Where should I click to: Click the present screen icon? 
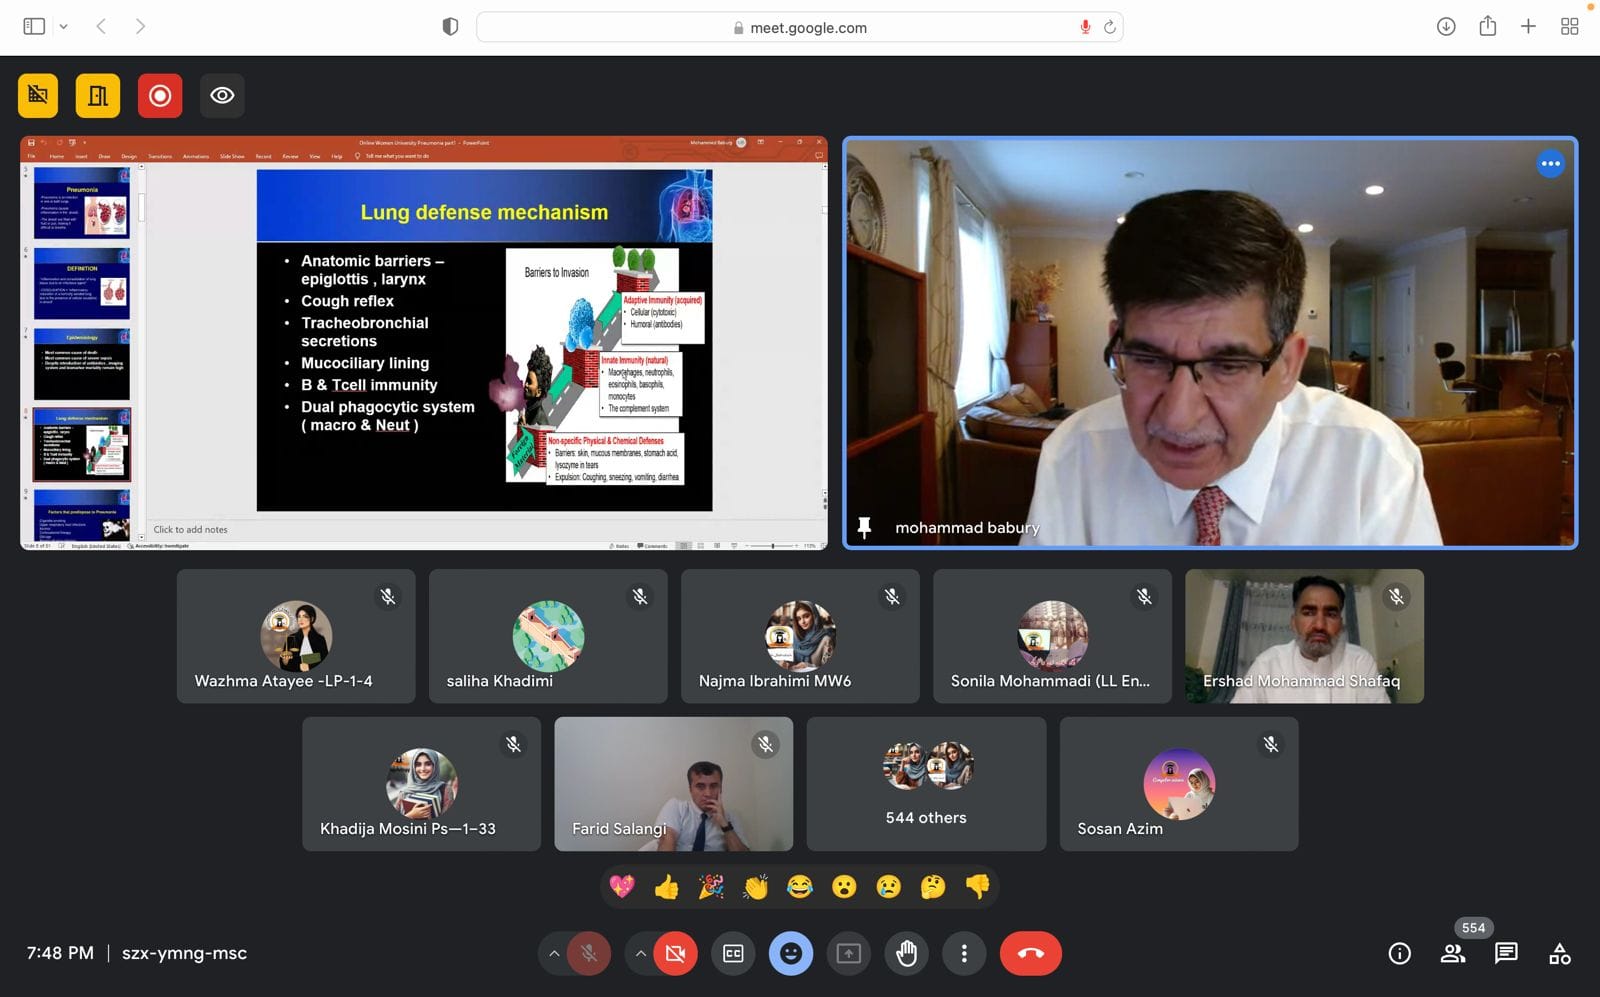click(848, 954)
